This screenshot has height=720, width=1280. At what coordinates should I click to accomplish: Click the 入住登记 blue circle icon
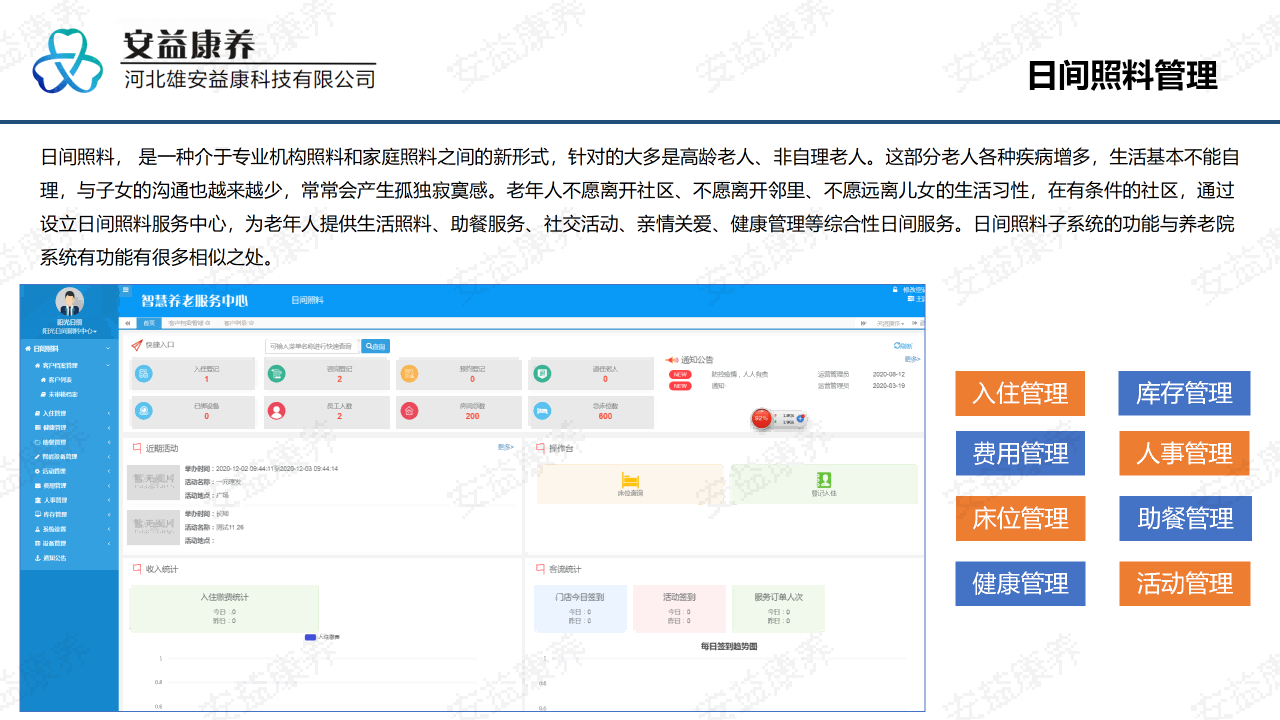pos(145,374)
